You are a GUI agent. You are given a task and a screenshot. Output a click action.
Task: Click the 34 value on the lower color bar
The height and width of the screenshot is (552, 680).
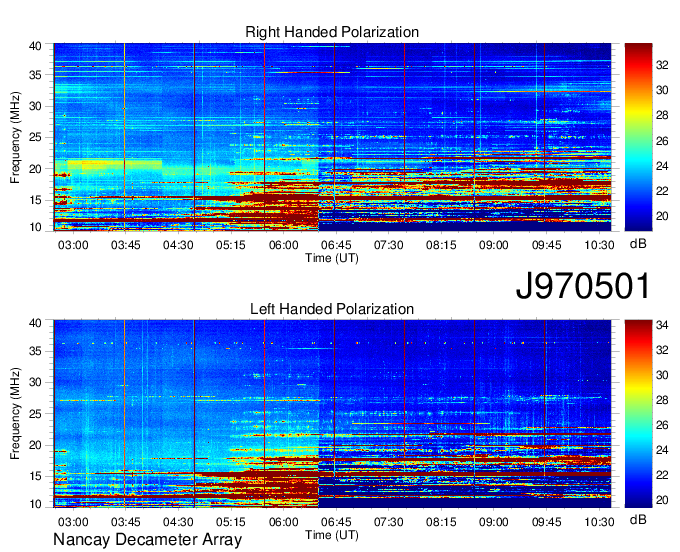click(662, 325)
